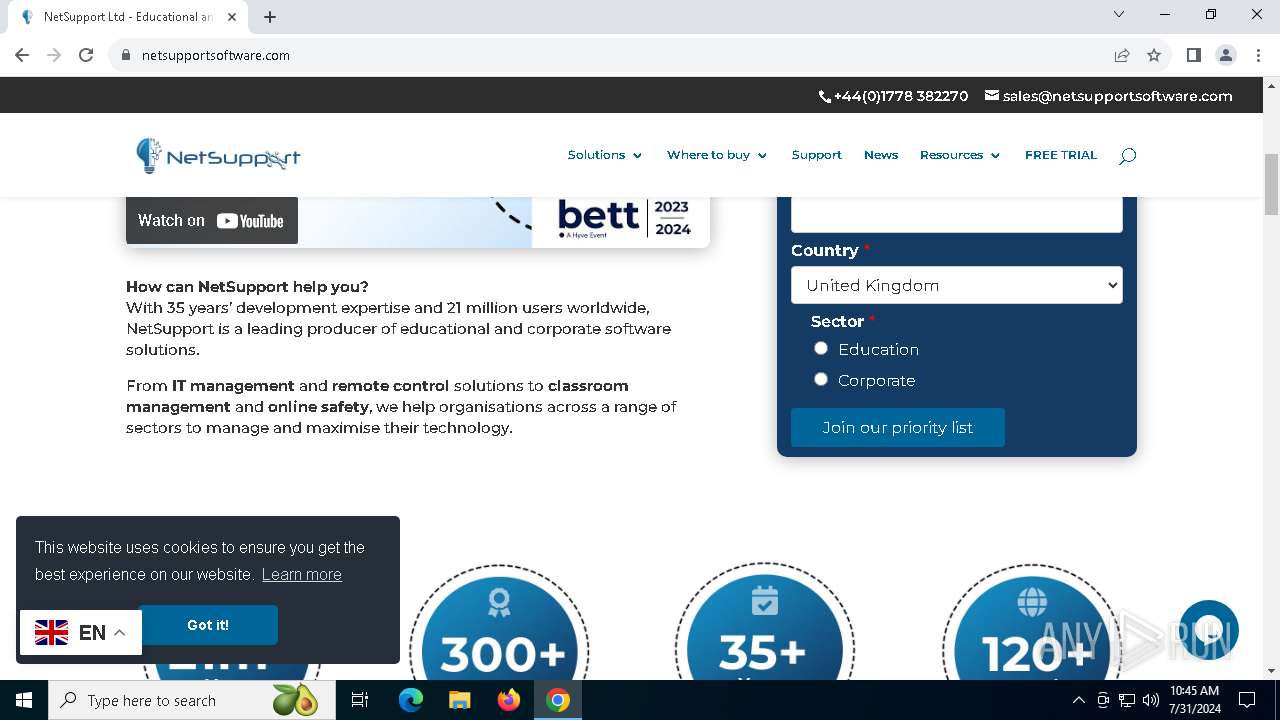
Task: Click the taskbar clock showing 10:45 AM
Action: pyautogui.click(x=1195, y=700)
